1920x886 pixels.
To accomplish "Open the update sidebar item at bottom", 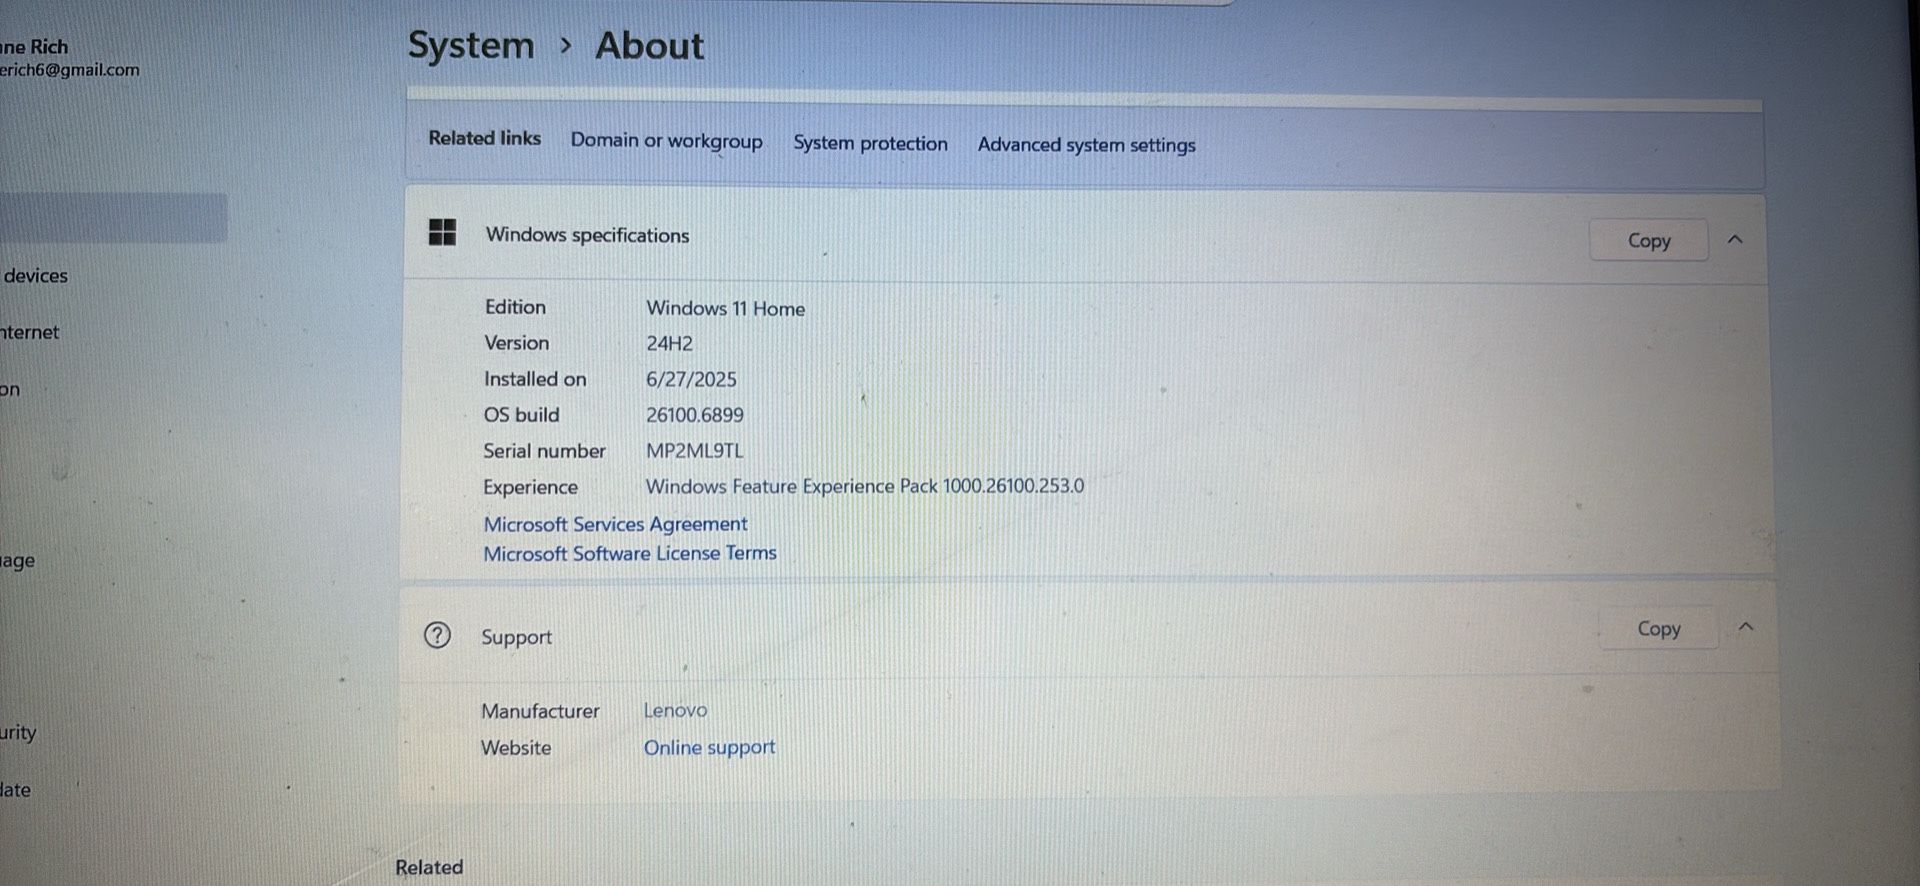I will click(x=16, y=789).
